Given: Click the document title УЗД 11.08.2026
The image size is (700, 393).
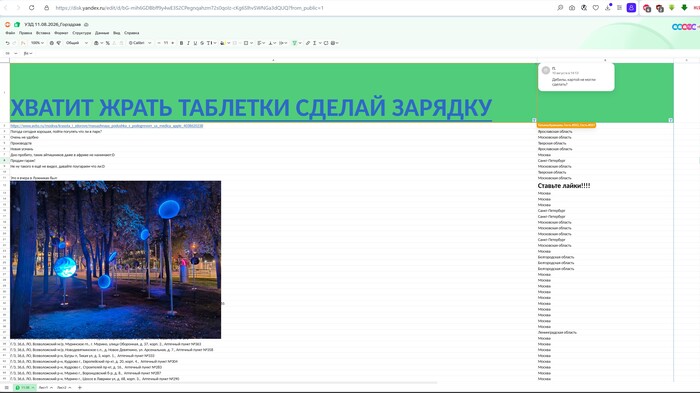Looking at the screenshot, I should [53, 25].
